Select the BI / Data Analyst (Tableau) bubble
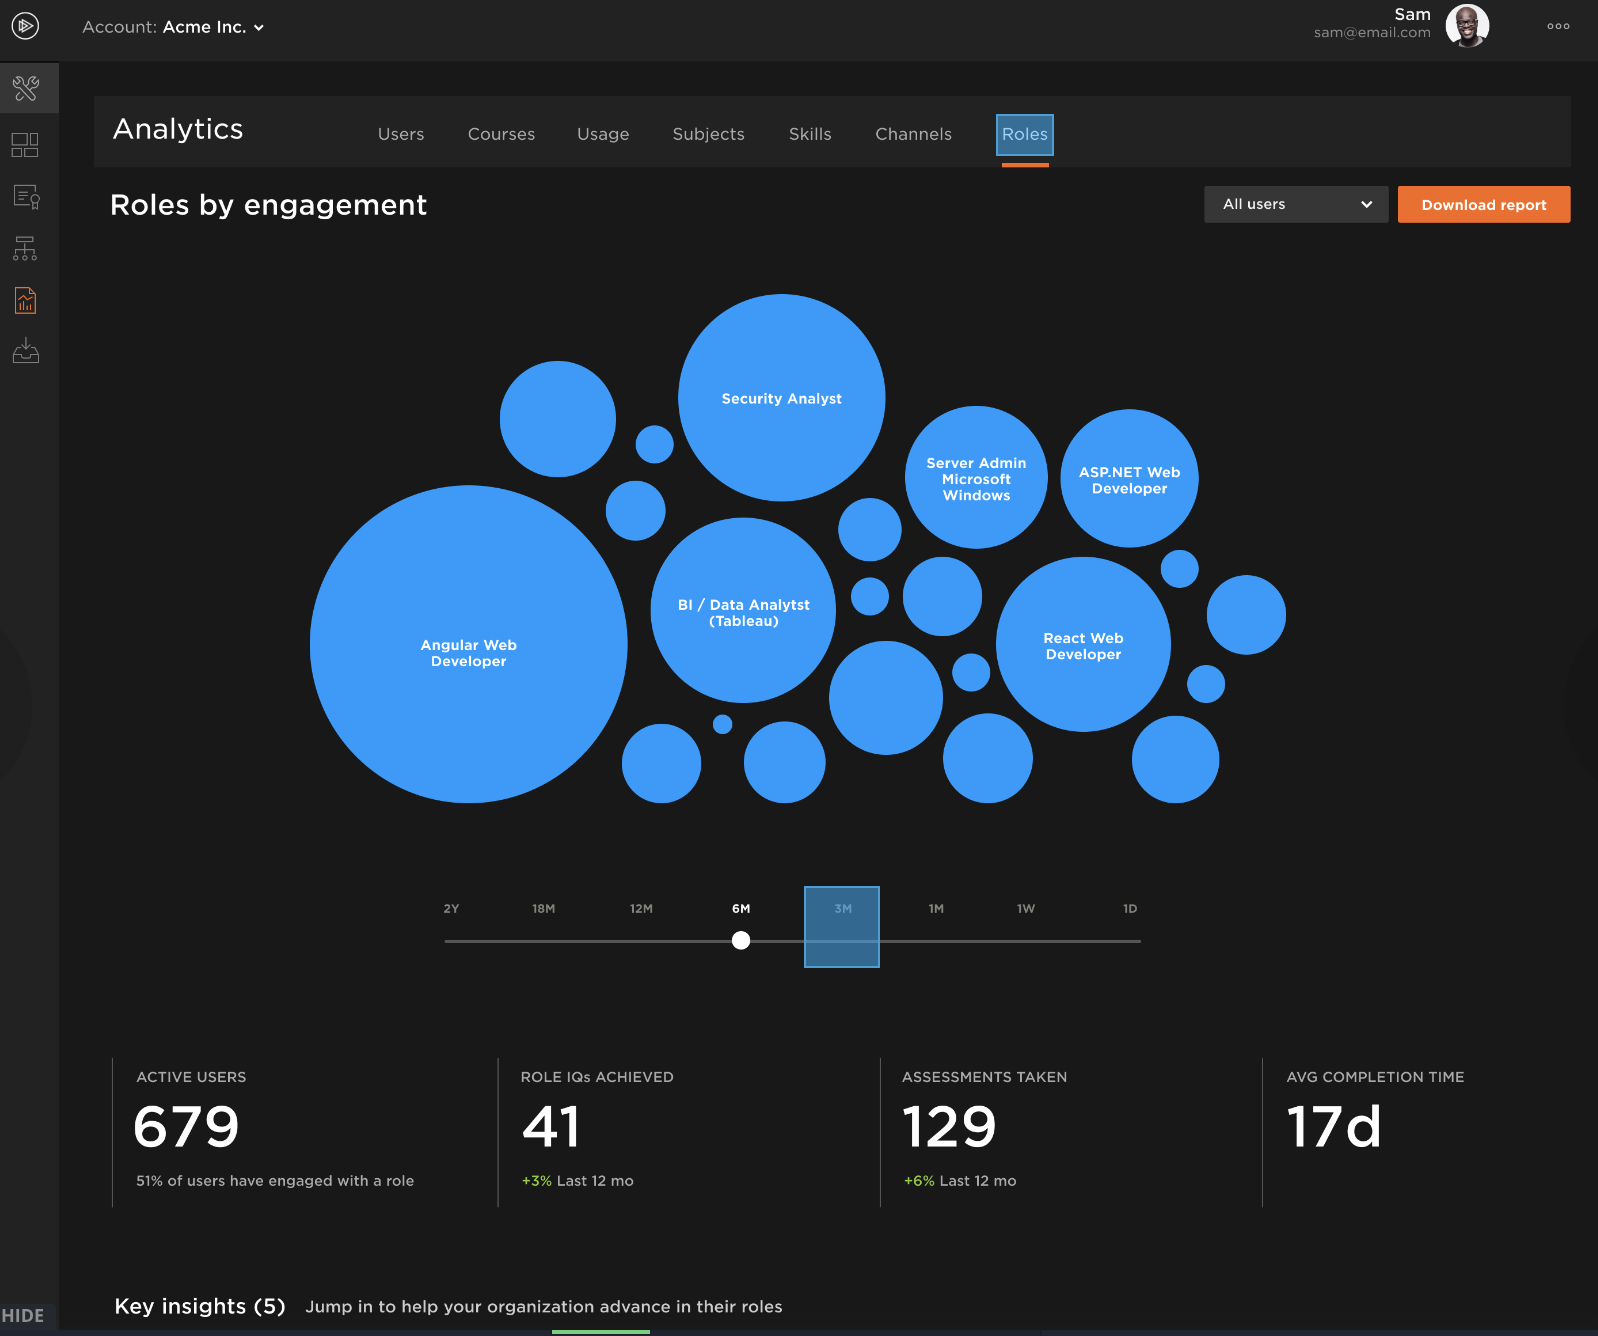Viewport: 1598px width, 1336px height. (x=743, y=610)
